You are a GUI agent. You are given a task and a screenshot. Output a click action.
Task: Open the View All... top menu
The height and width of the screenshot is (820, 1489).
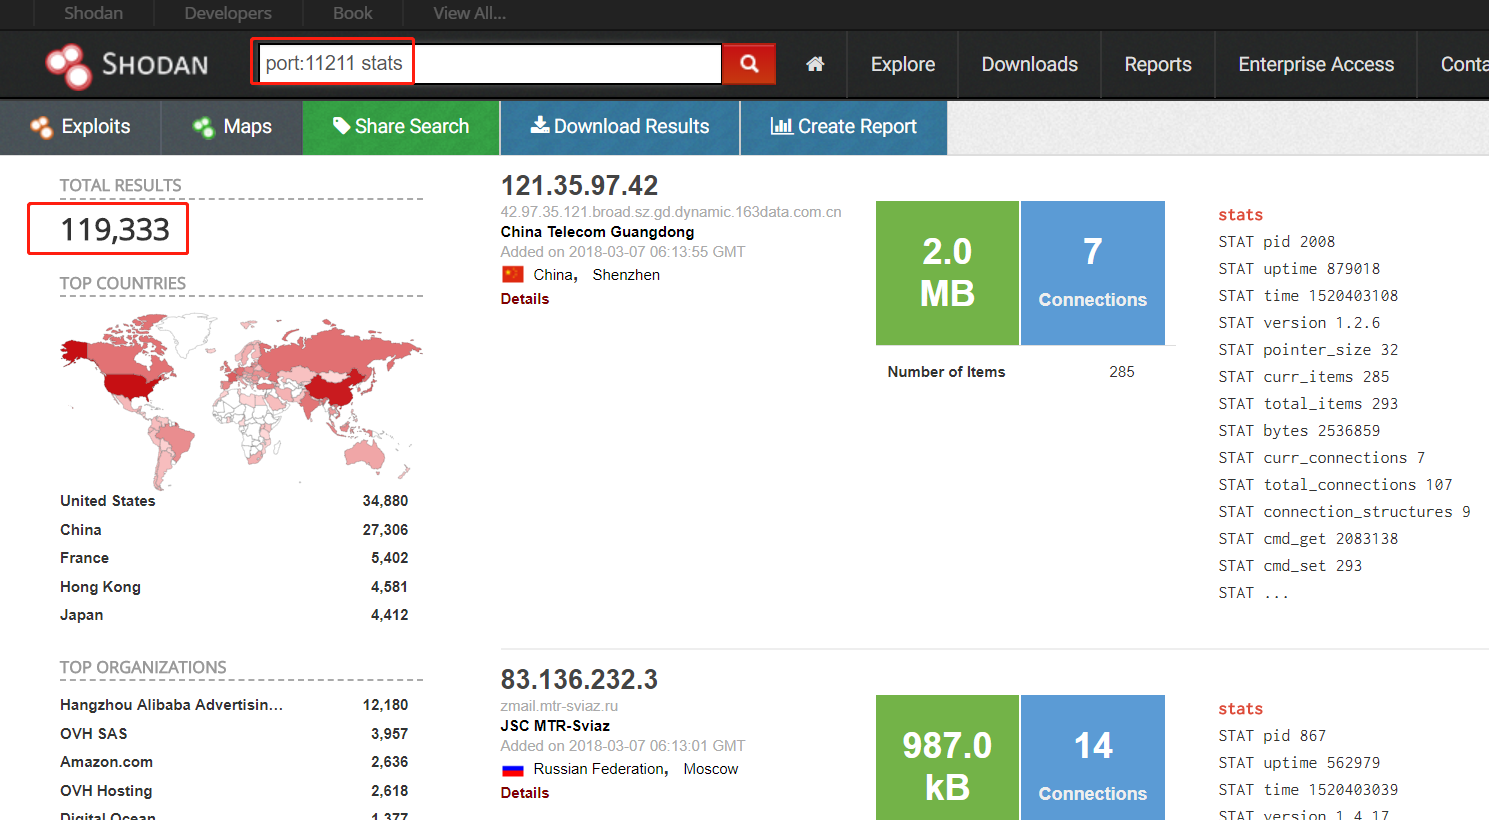coord(470,13)
